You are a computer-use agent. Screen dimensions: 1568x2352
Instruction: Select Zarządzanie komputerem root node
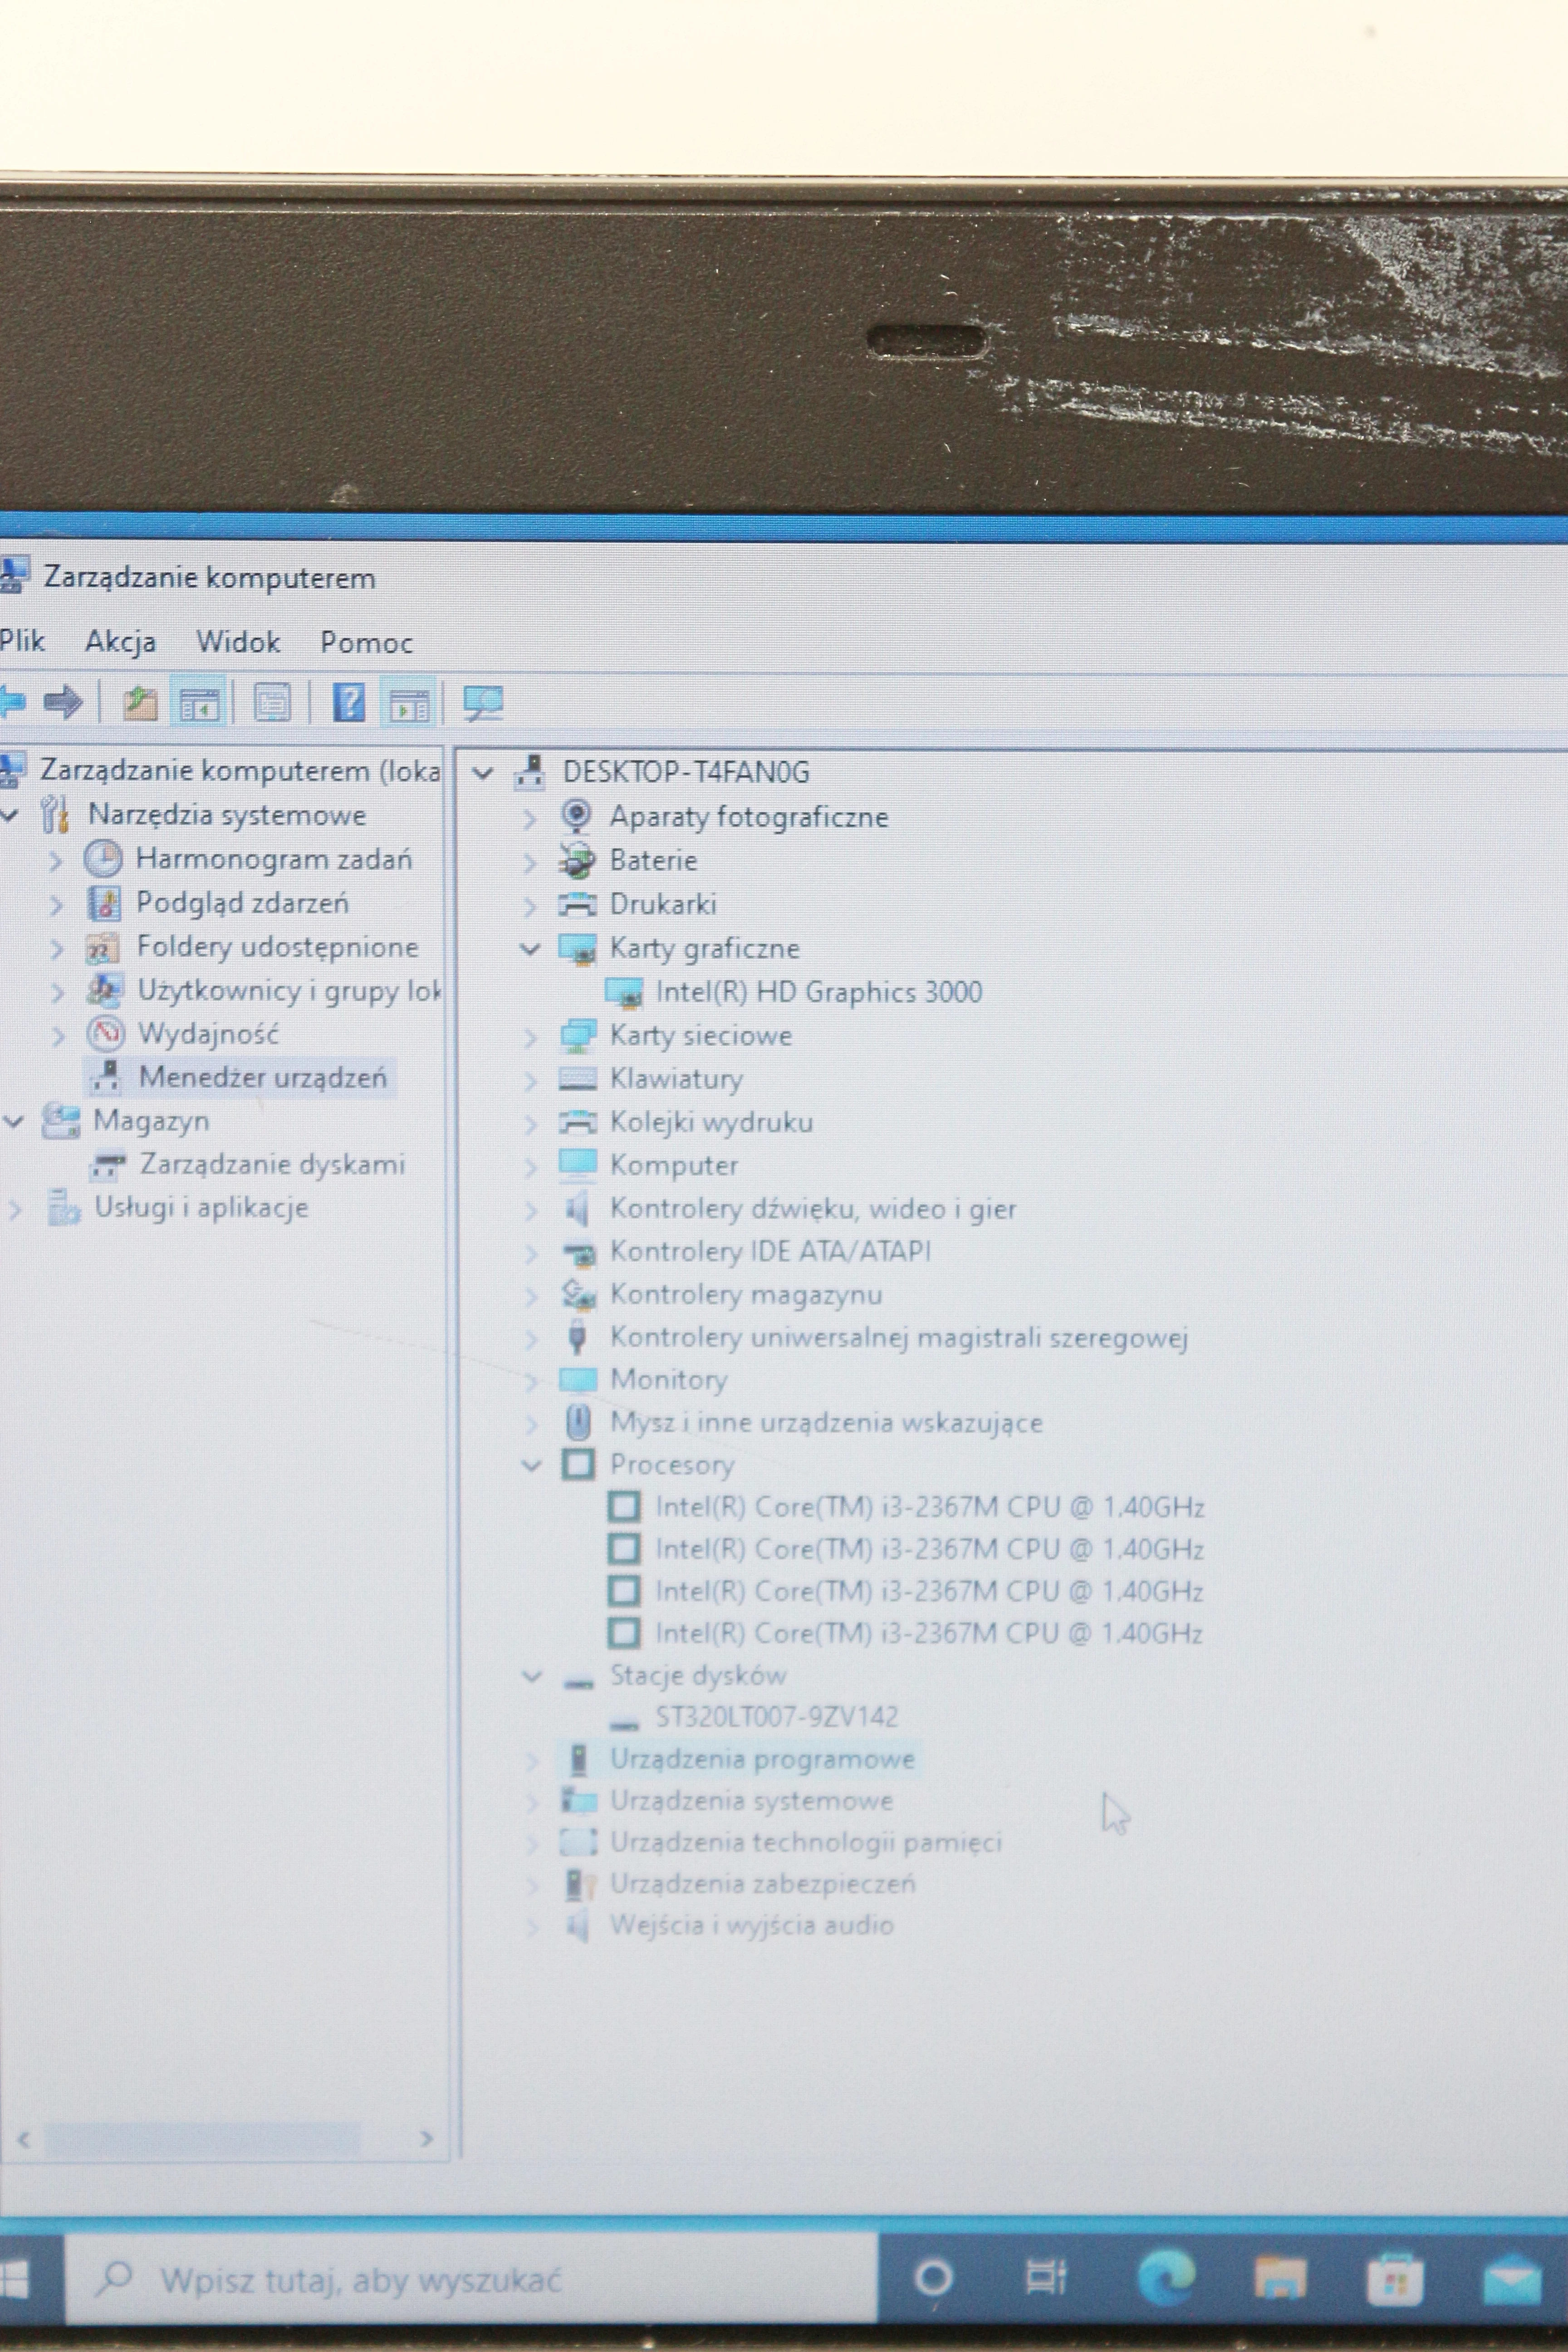(x=239, y=770)
